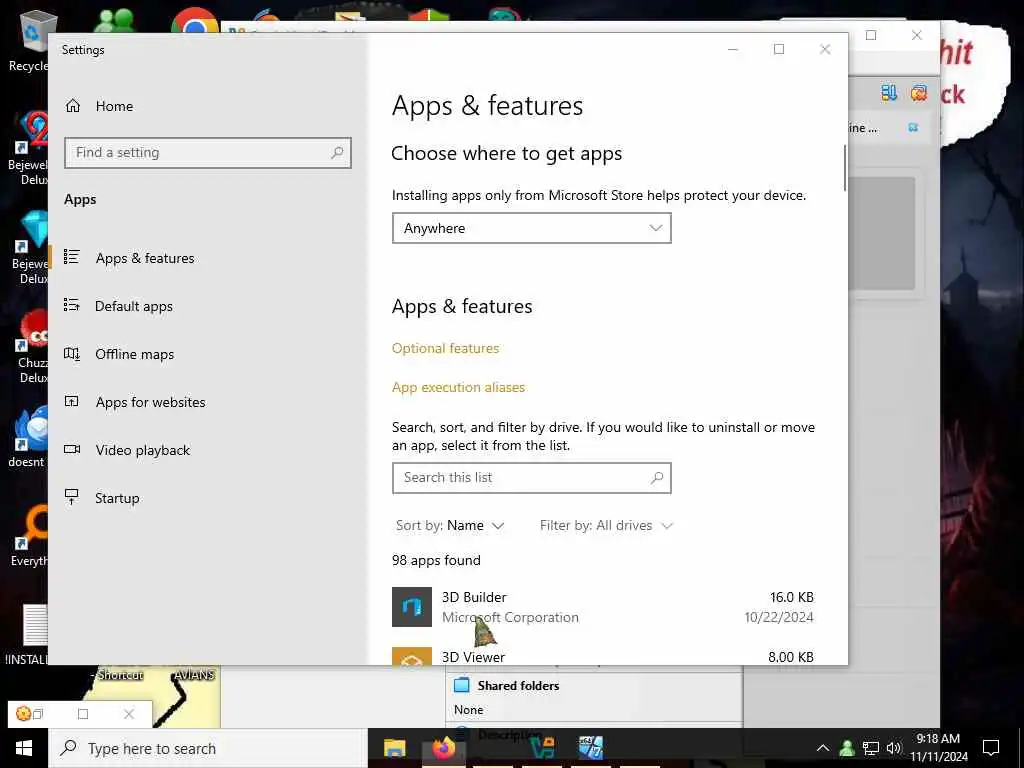Open Apps for websites page

(x=150, y=402)
